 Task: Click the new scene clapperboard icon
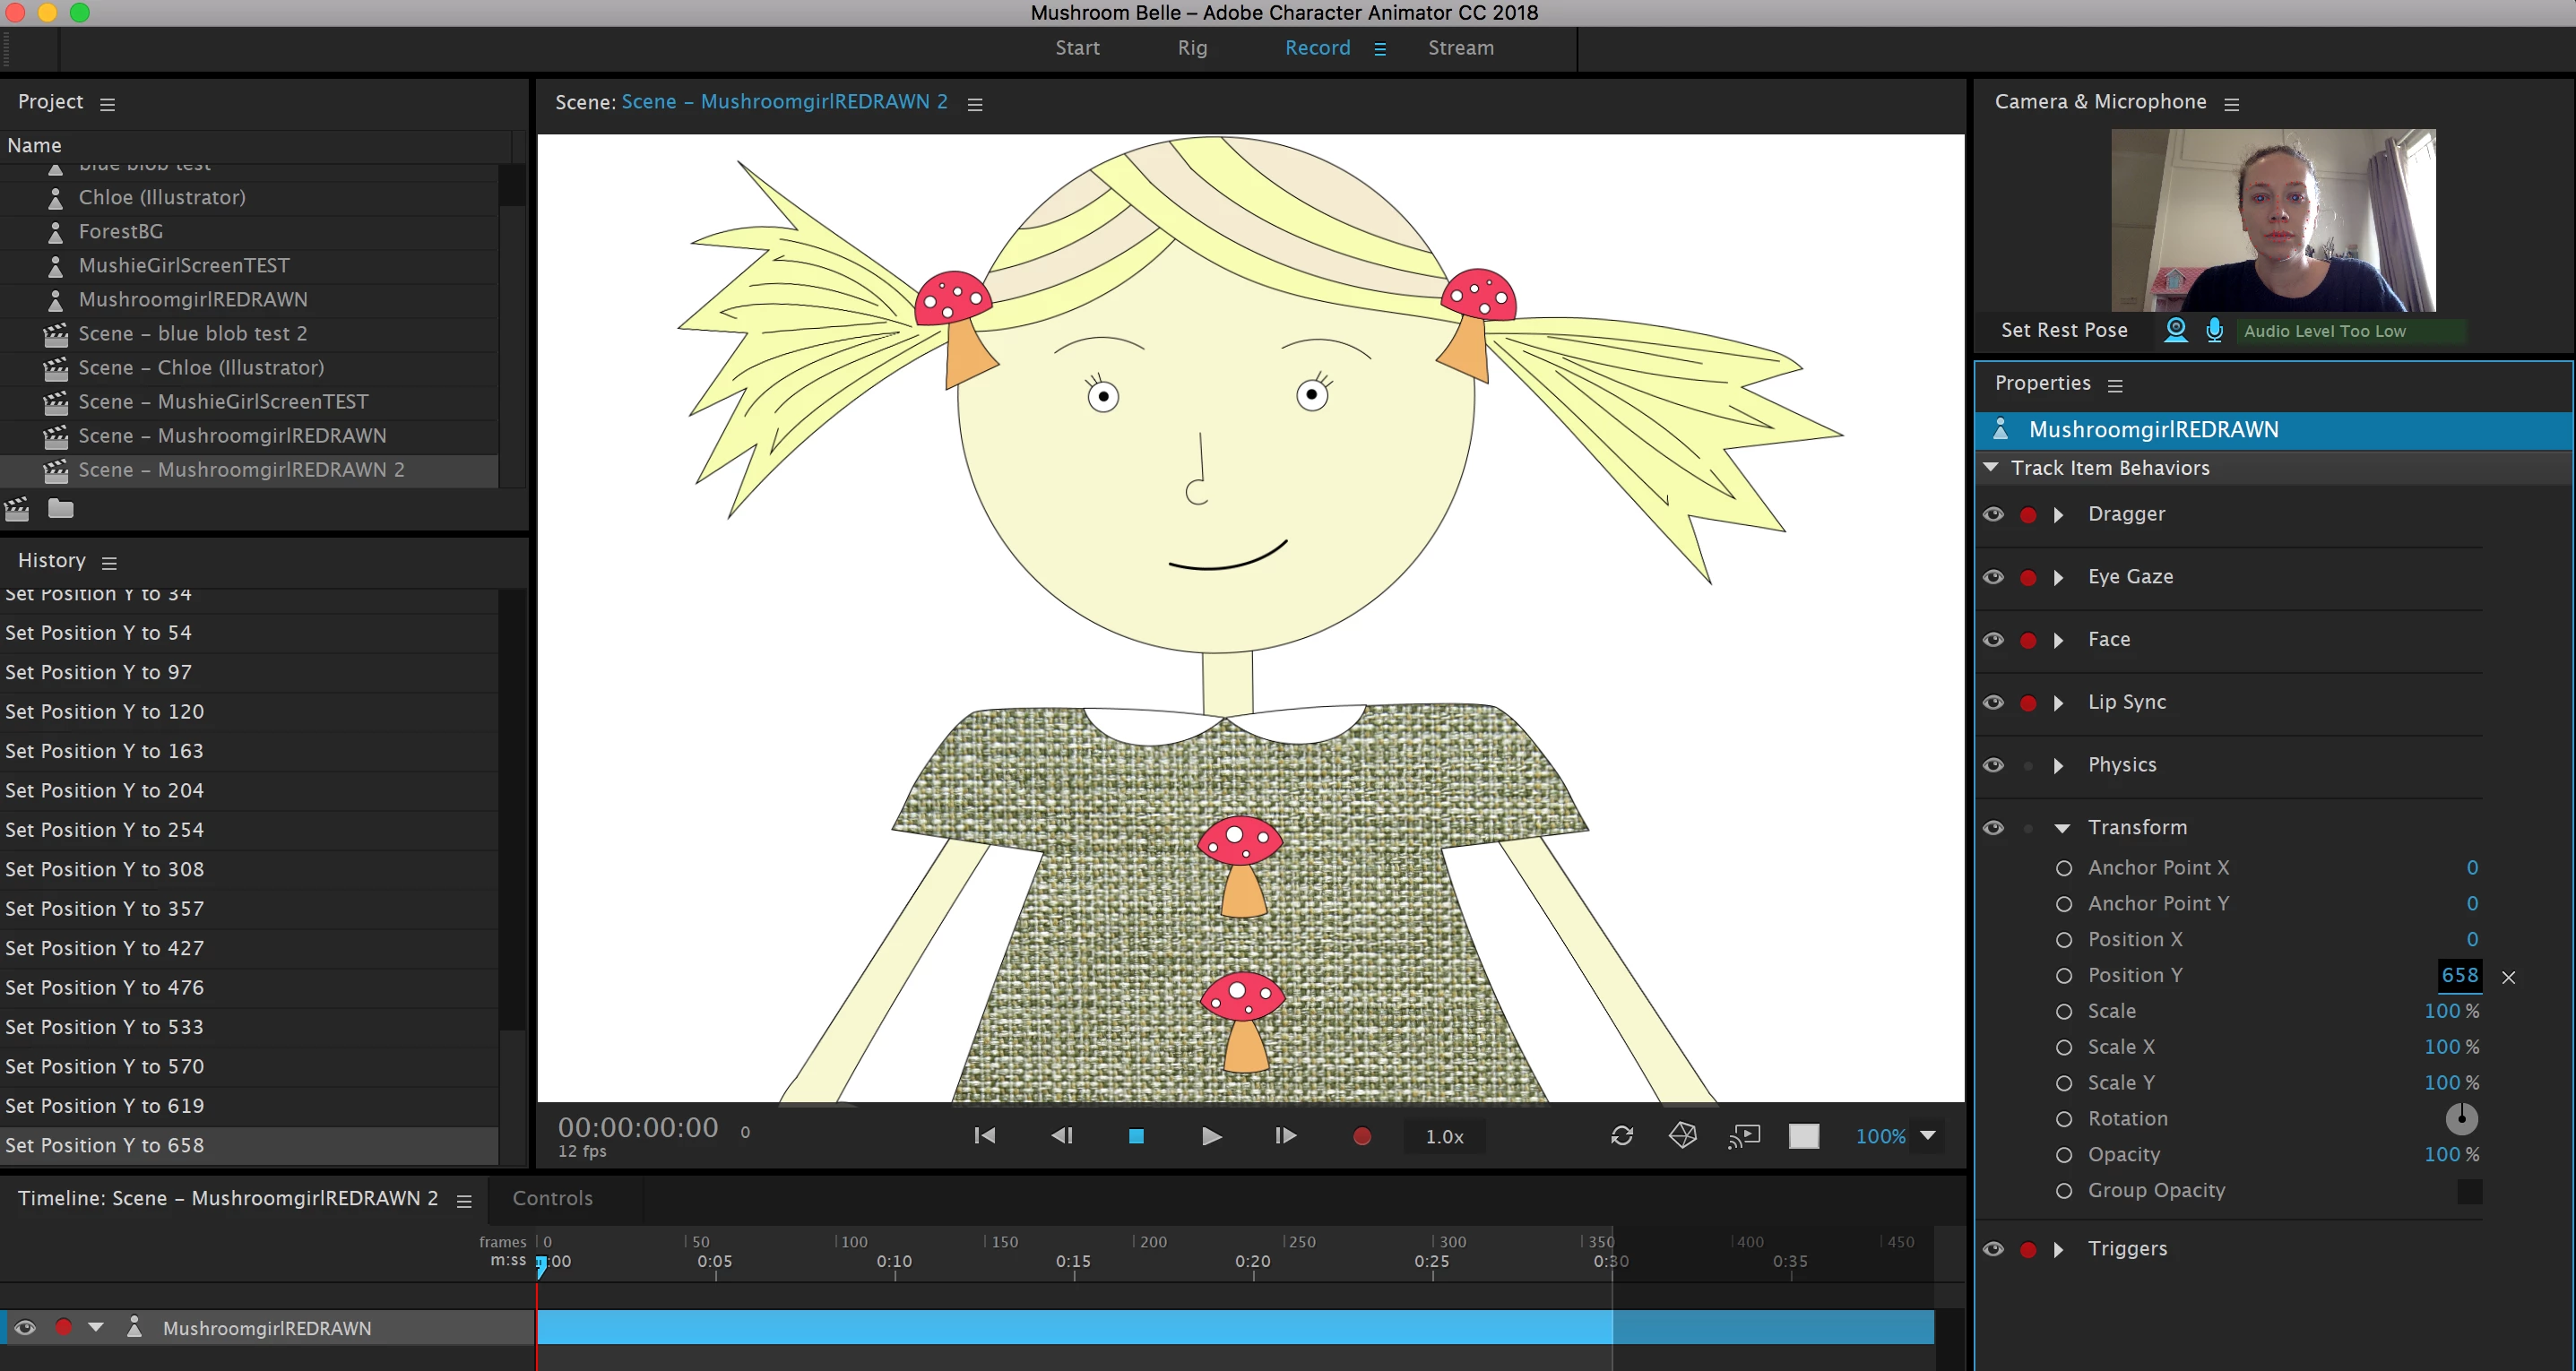pos(17,509)
